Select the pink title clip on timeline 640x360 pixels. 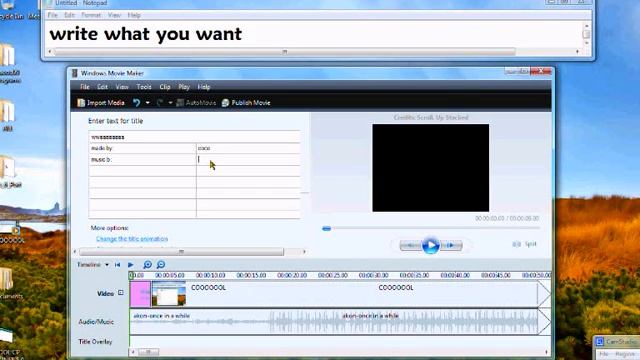[140, 294]
